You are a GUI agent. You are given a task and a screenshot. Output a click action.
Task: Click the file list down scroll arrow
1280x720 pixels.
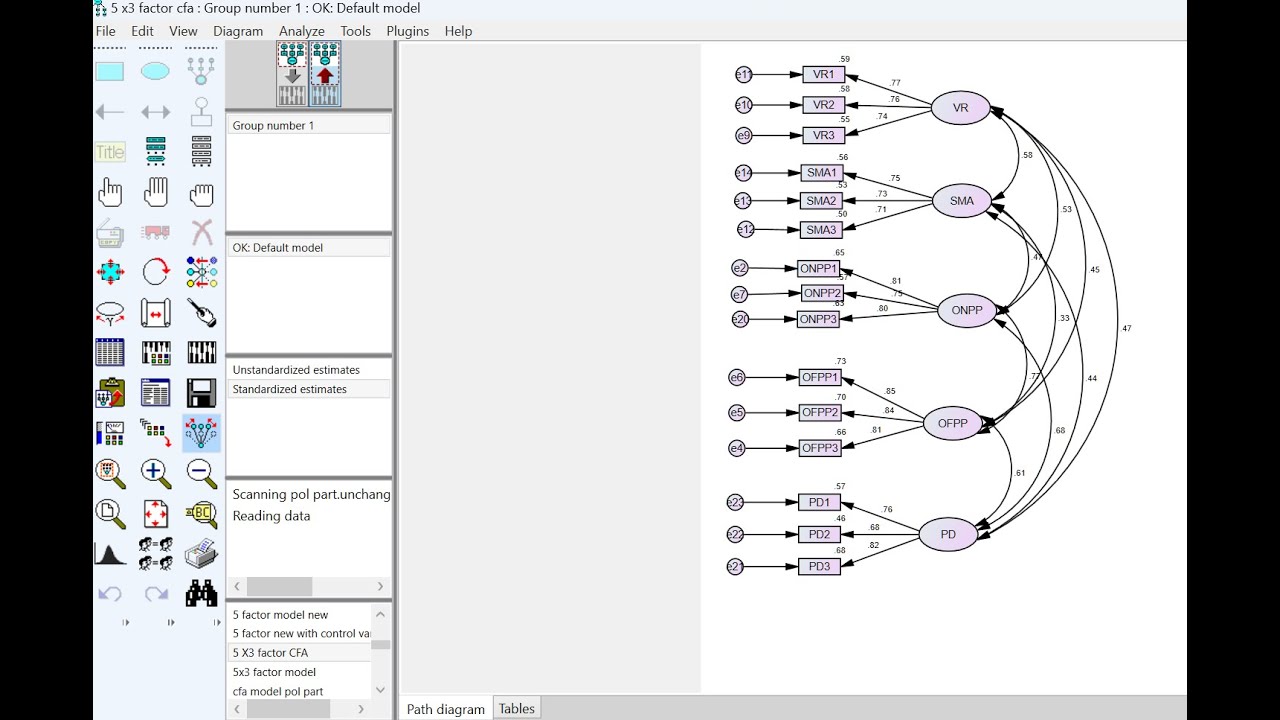[x=380, y=690]
